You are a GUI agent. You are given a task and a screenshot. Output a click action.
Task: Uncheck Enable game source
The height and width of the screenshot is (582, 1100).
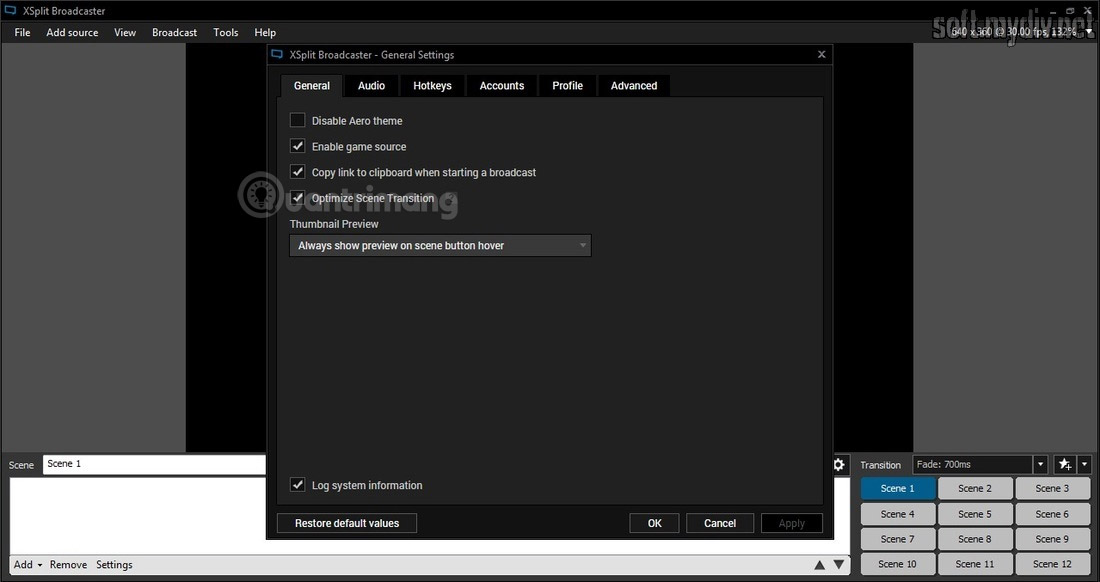point(298,146)
